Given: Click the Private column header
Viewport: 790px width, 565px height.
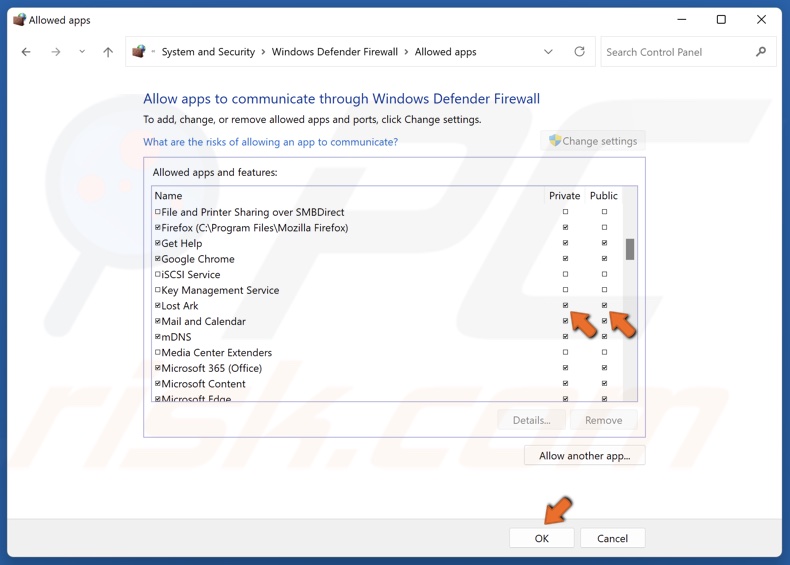Looking at the screenshot, I should [564, 196].
